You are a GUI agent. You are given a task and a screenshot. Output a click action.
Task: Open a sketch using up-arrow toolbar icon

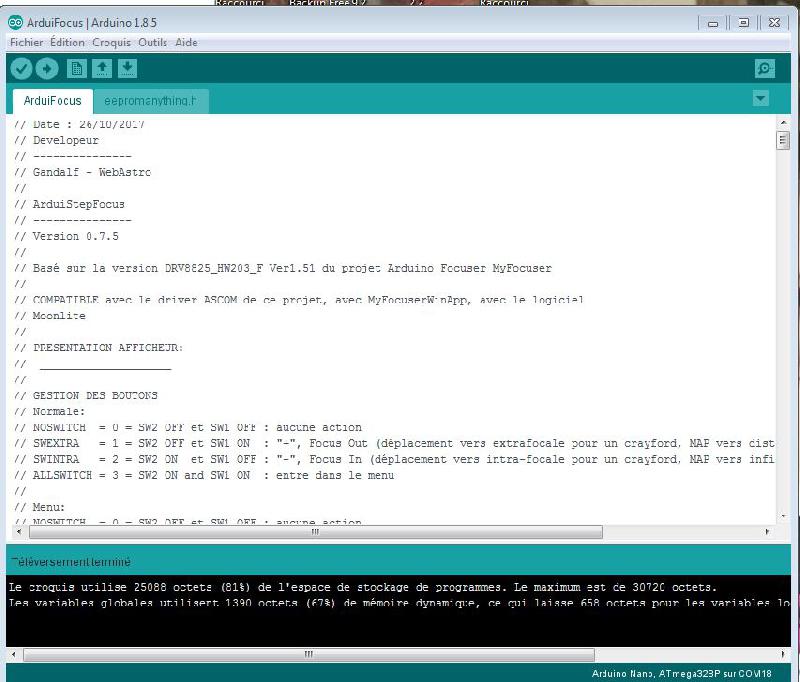[x=102, y=68]
